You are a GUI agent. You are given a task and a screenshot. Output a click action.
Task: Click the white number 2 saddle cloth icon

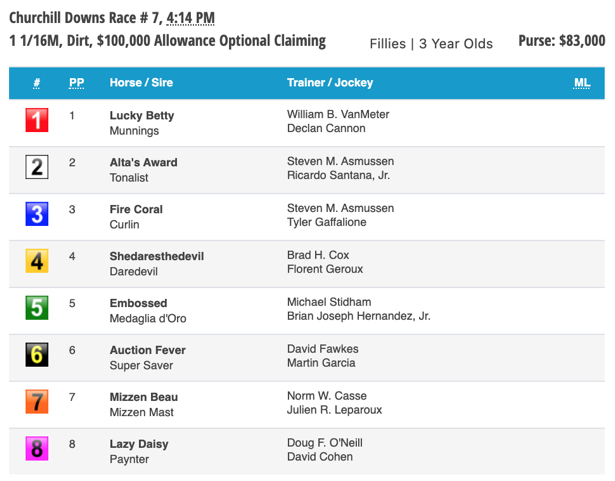[37, 168]
